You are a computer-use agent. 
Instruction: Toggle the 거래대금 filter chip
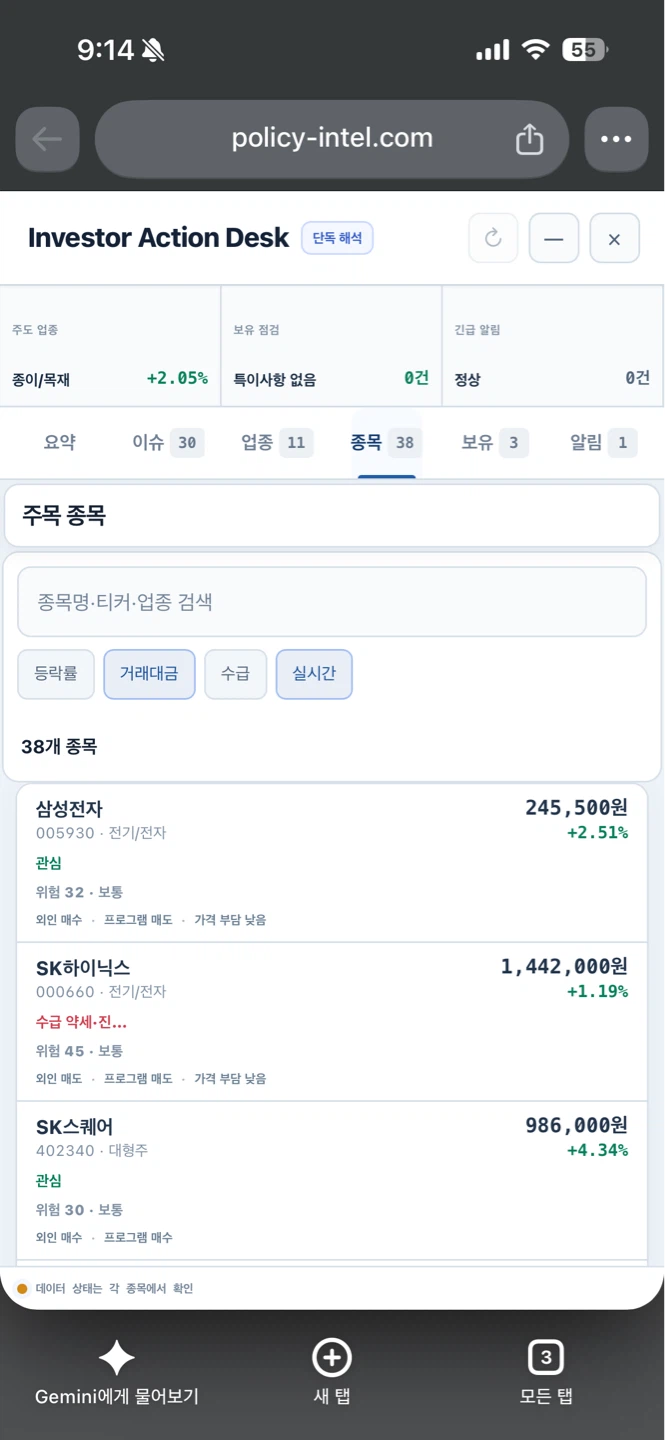coord(149,674)
